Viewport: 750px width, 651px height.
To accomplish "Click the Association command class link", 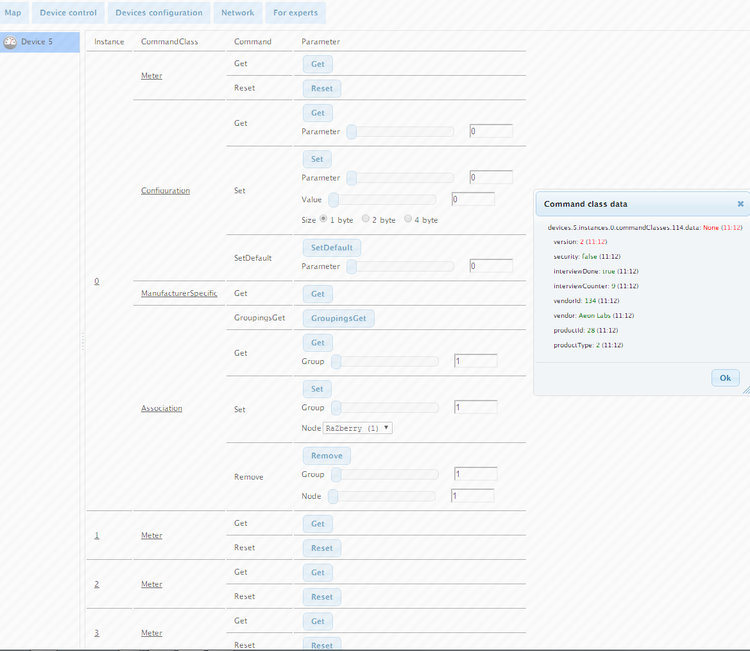I will (161, 408).
